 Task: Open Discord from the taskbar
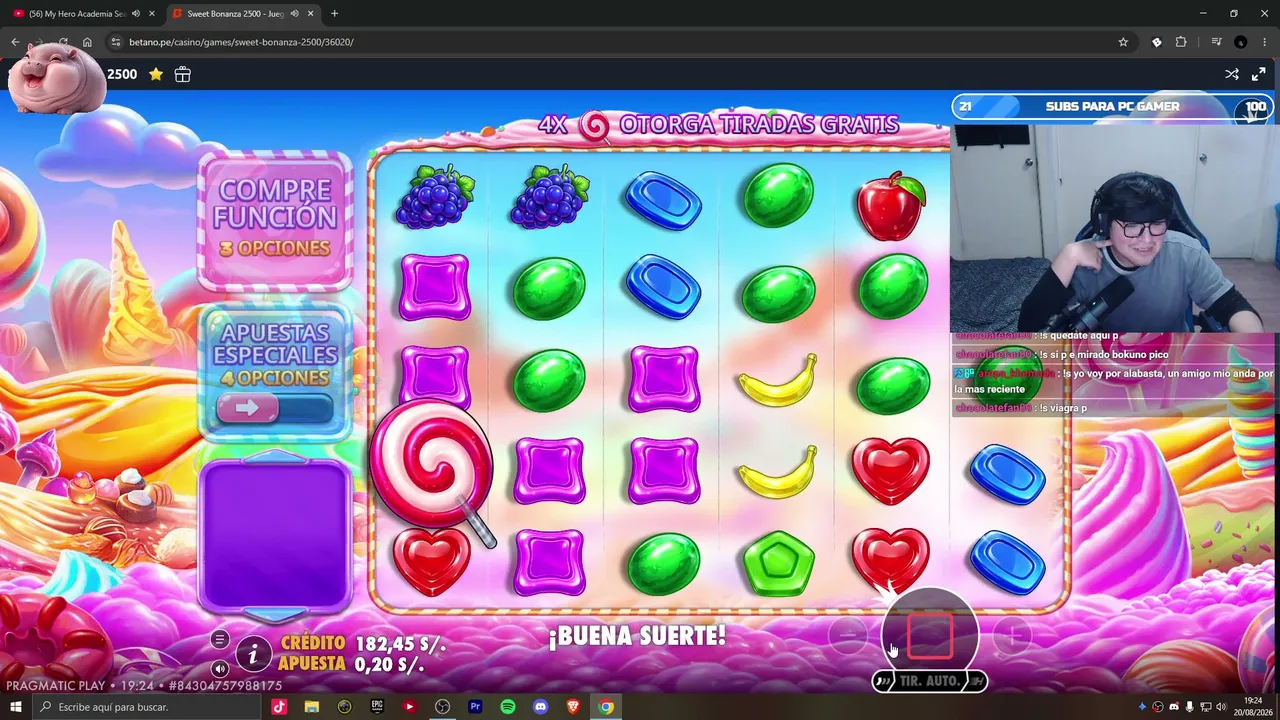(x=541, y=707)
